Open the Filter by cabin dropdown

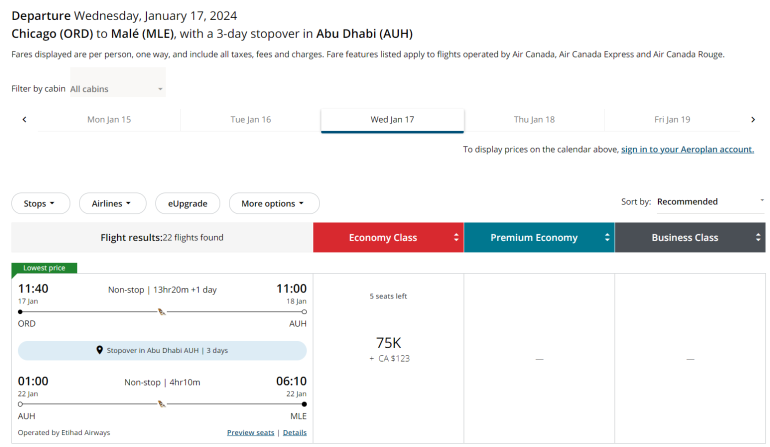pyautogui.click(x=116, y=89)
